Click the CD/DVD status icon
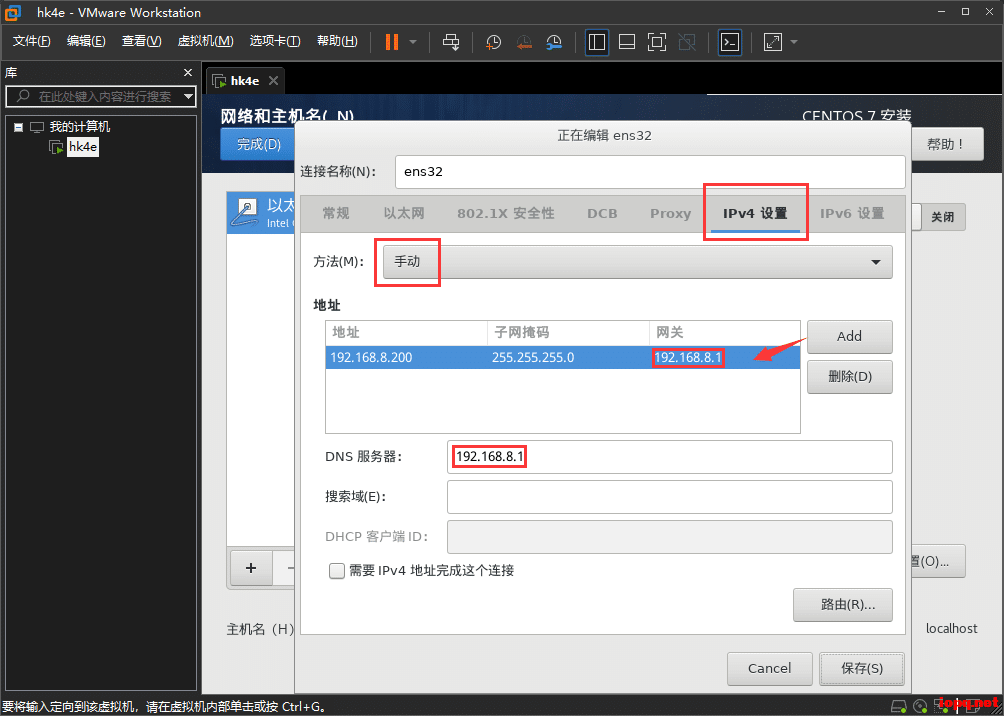 (921, 705)
